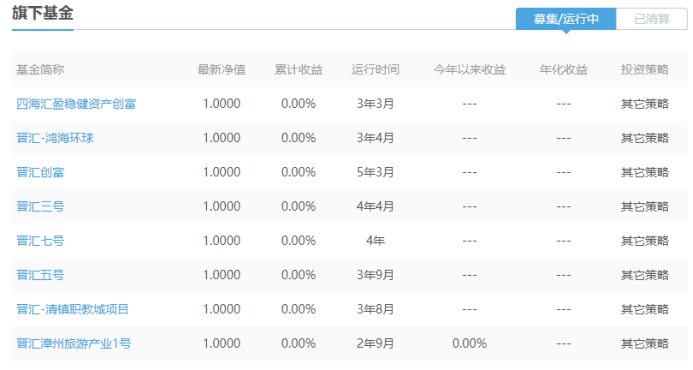Select the 2年9月 runtime of 晋汇漳州旅游产业1号
Screen dimensions: 693x370
coord(375,343)
